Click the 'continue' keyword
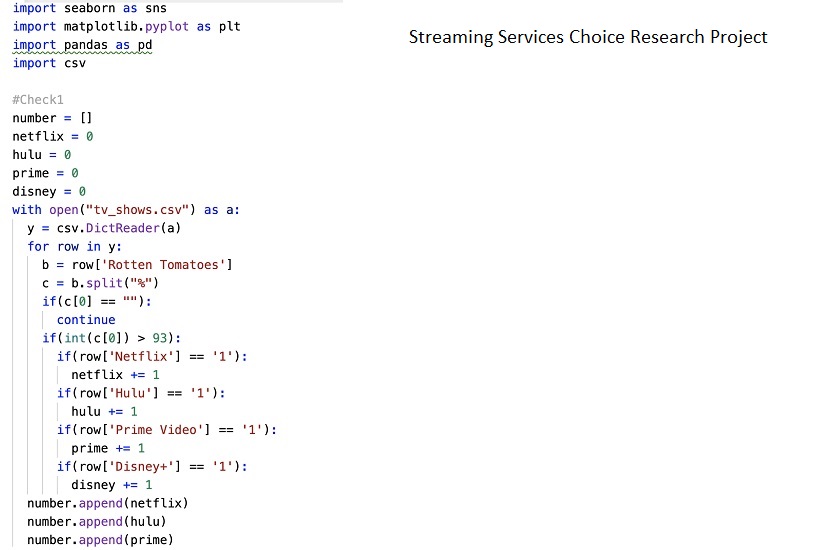This screenshot has height=550, width=824. pyautogui.click(x=86, y=320)
